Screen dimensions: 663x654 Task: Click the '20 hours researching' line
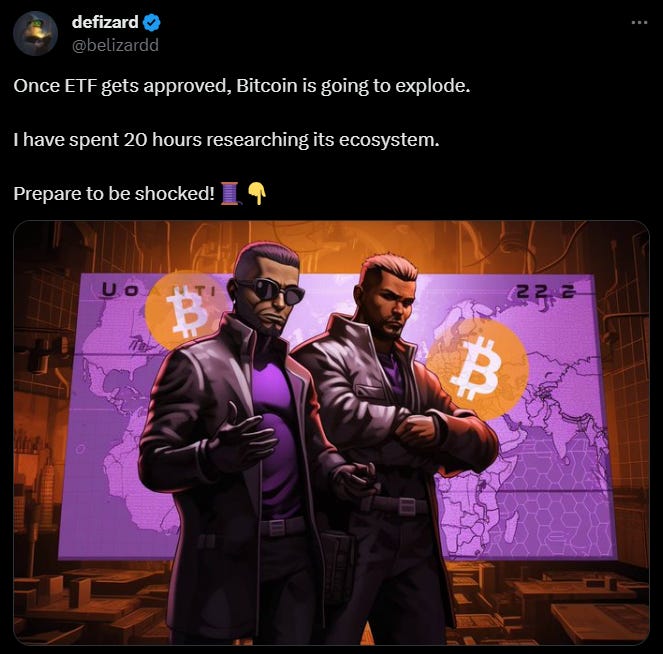pos(226,140)
